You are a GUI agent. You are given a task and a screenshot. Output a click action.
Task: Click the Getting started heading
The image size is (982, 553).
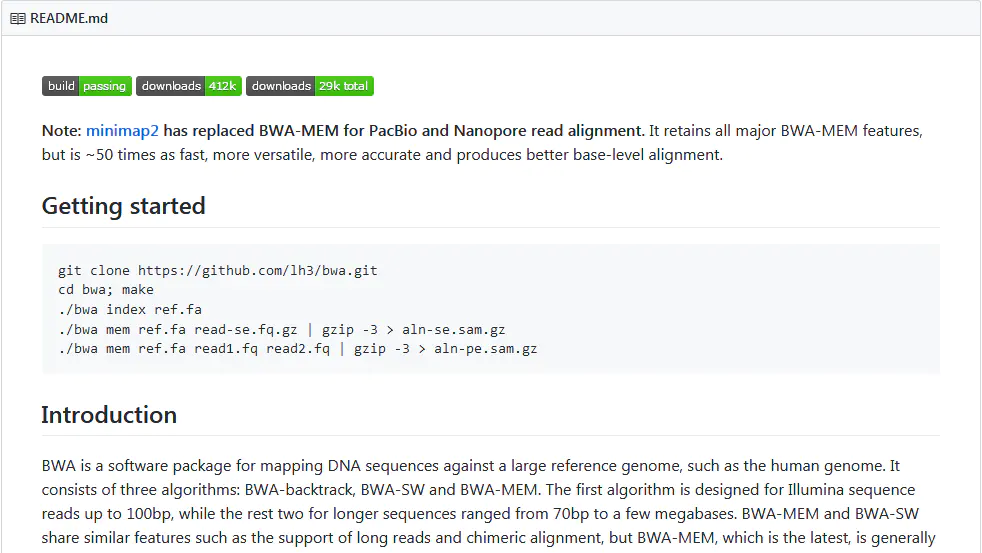(123, 206)
